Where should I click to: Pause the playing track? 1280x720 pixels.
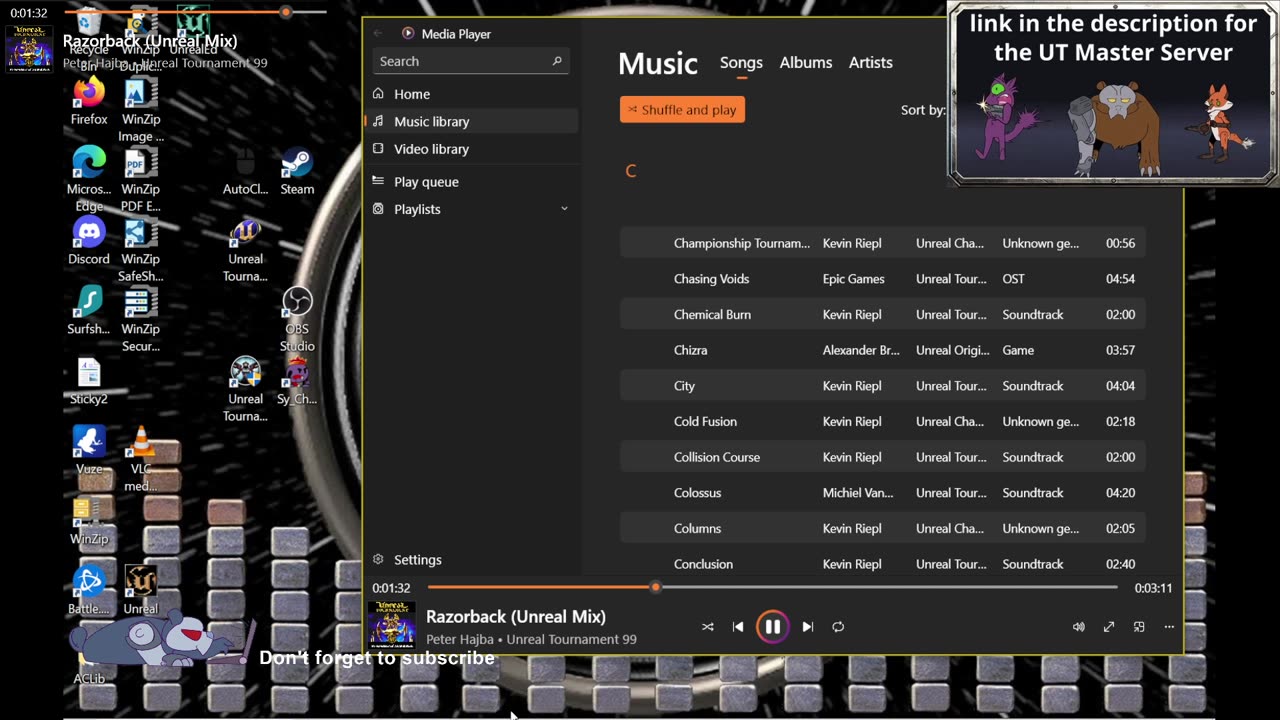pos(773,627)
